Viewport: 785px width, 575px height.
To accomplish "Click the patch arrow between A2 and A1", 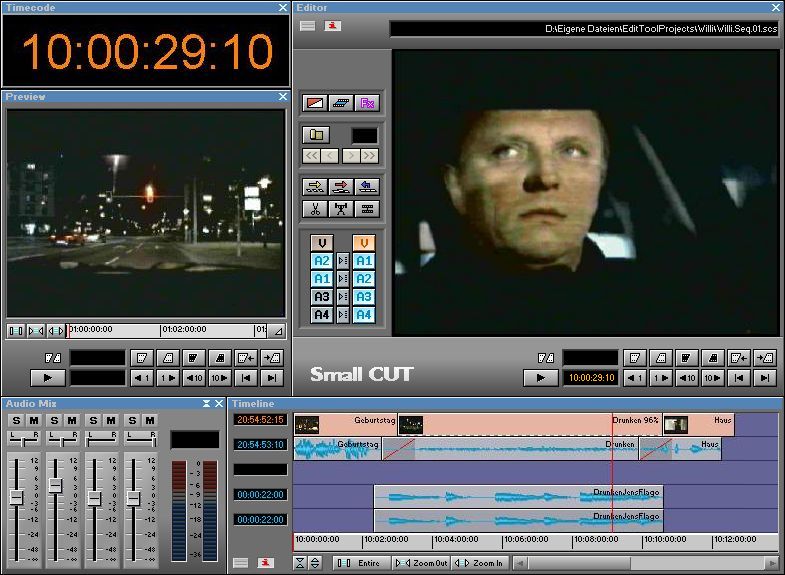I will coord(343,261).
